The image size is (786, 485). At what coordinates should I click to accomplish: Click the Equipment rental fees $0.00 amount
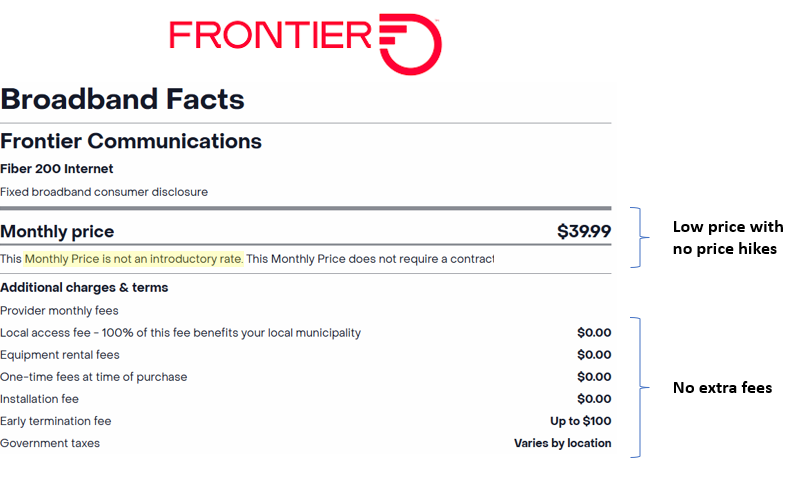[x=594, y=355]
